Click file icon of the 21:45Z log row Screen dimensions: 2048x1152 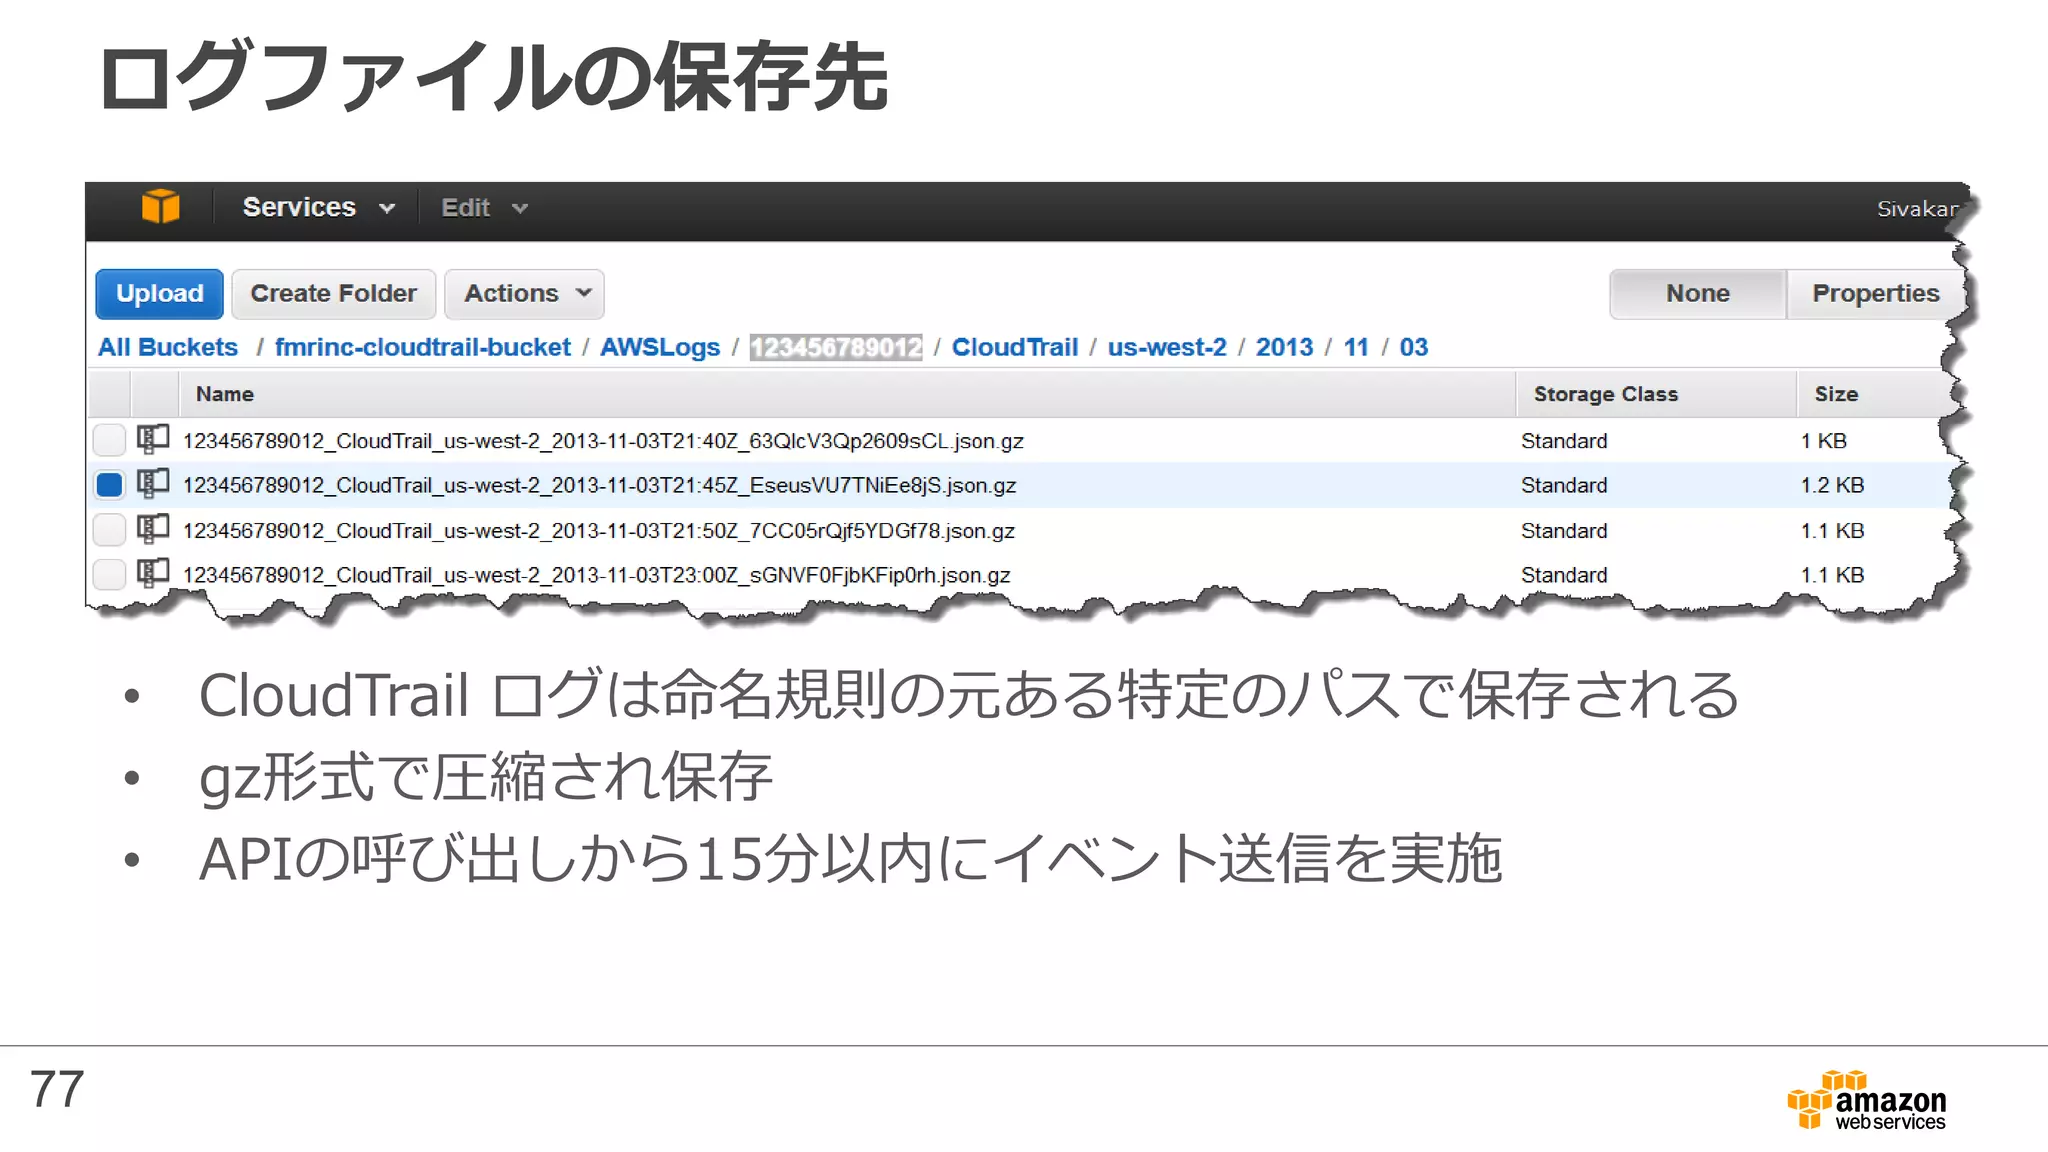[x=153, y=484]
